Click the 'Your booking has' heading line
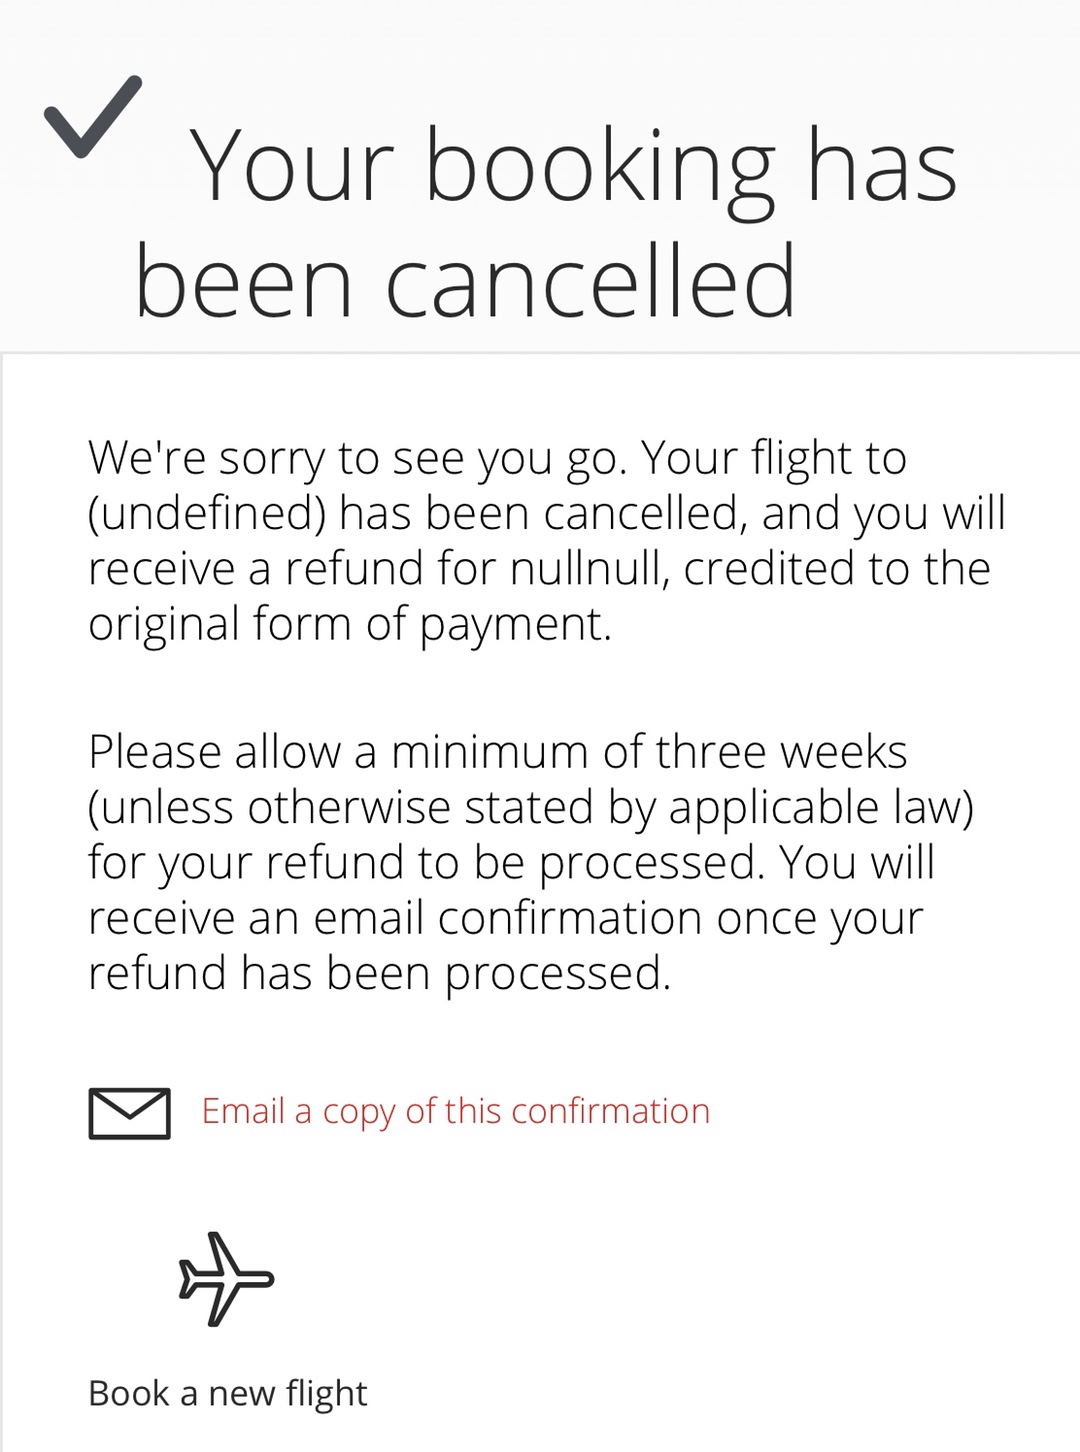The height and width of the screenshot is (1452, 1080). click(573, 167)
